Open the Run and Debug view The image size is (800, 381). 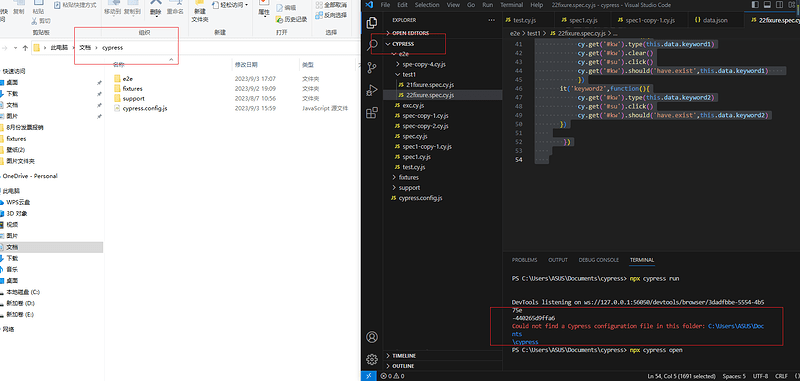pos(372,90)
